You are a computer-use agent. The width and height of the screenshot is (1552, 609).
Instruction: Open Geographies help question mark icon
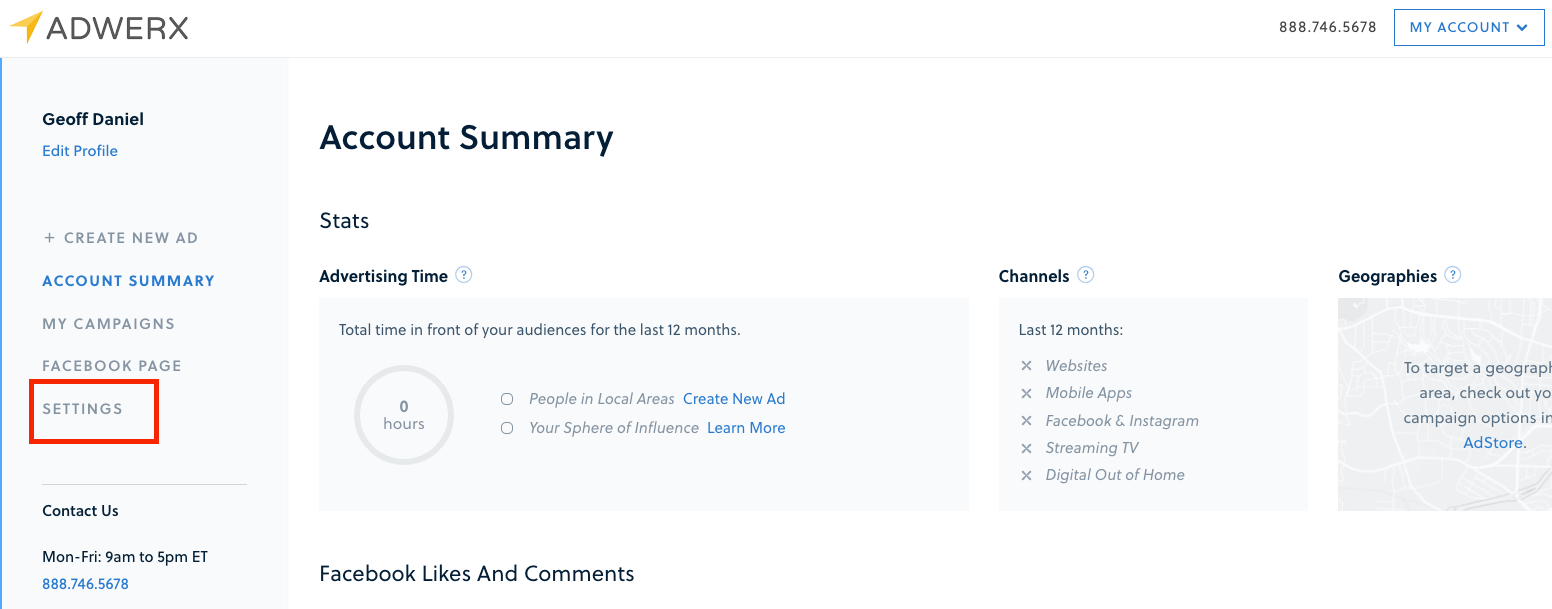1452,275
